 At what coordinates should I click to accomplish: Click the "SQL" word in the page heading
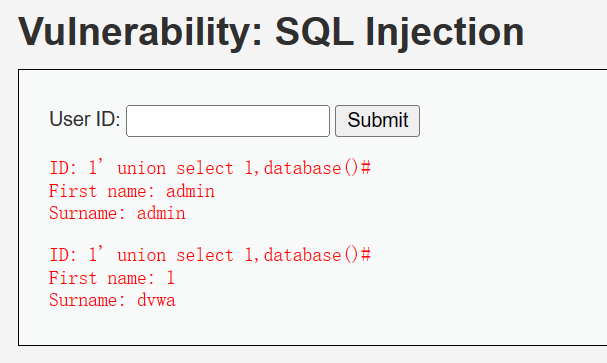point(314,33)
